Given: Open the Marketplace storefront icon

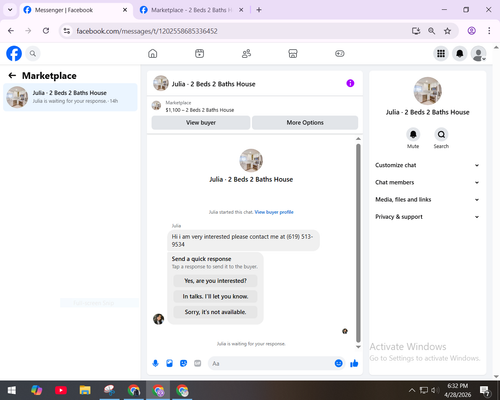Looking at the screenshot, I should (x=293, y=53).
